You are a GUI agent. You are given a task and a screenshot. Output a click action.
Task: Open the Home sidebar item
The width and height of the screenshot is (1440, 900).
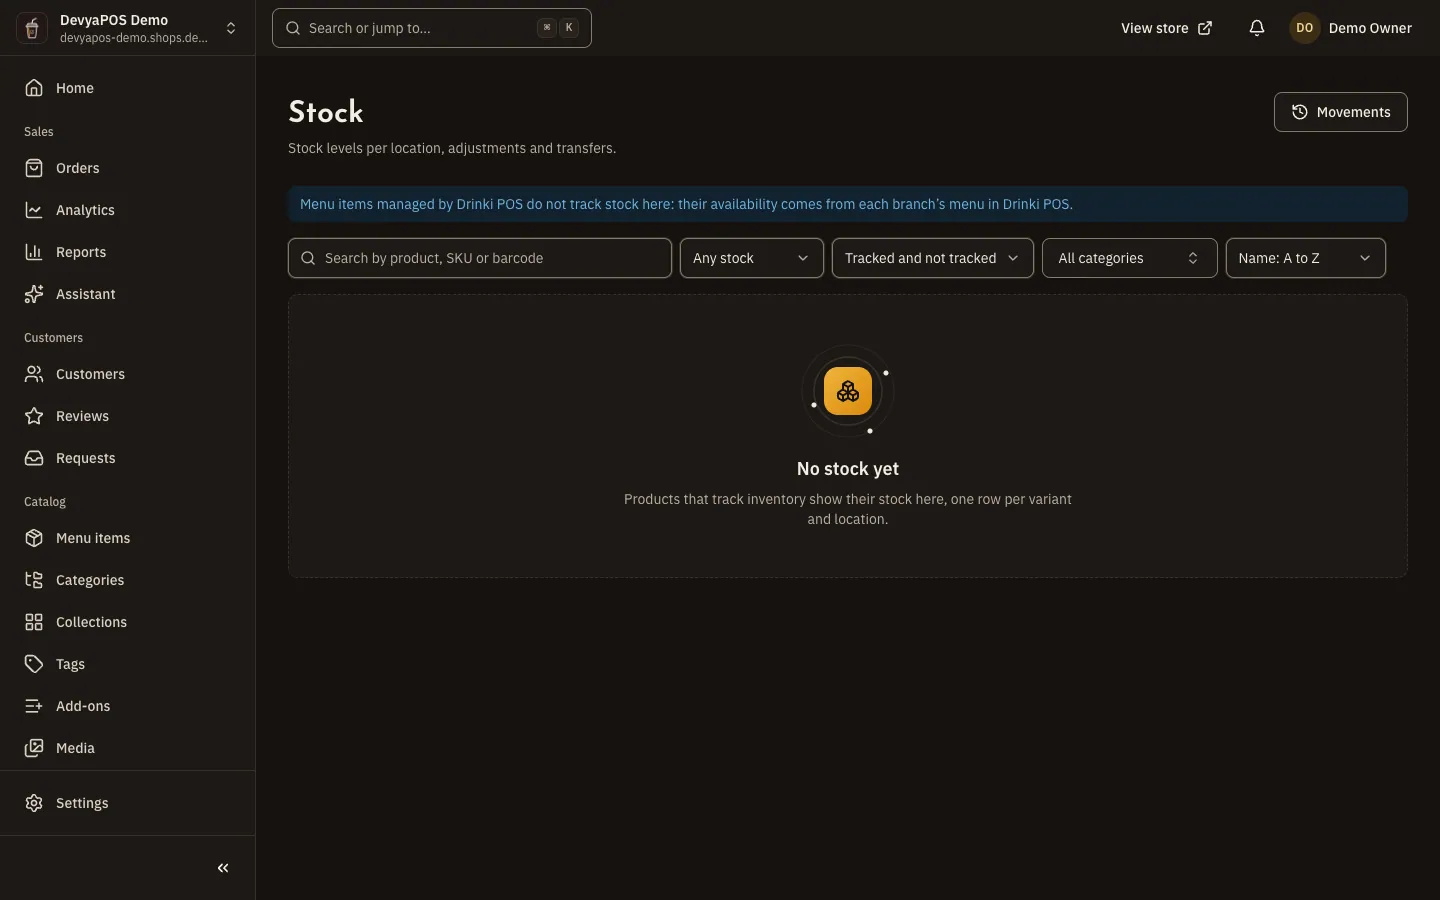click(x=127, y=88)
